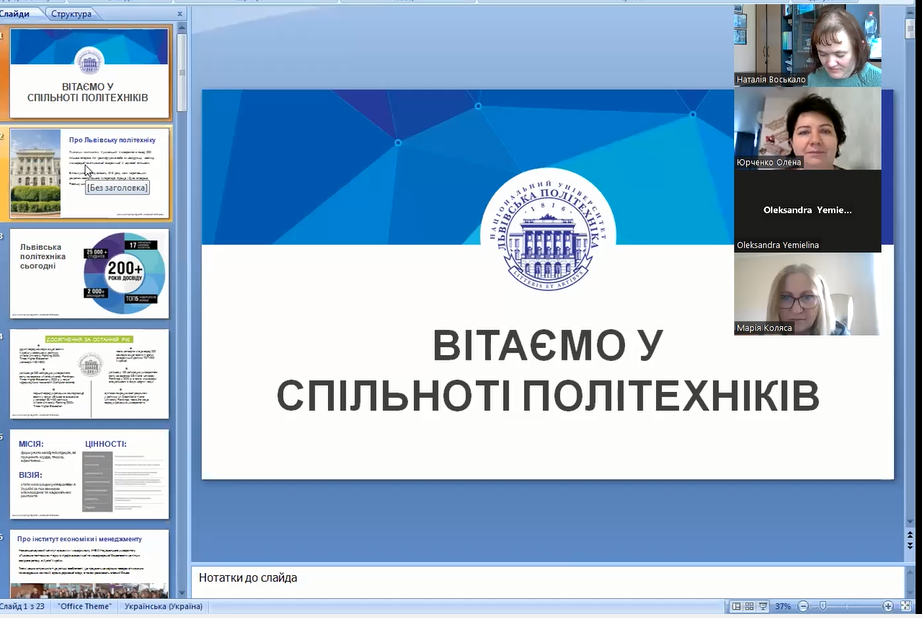
Task: Click the "Office Theme" status bar entry
Action: click(84, 606)
